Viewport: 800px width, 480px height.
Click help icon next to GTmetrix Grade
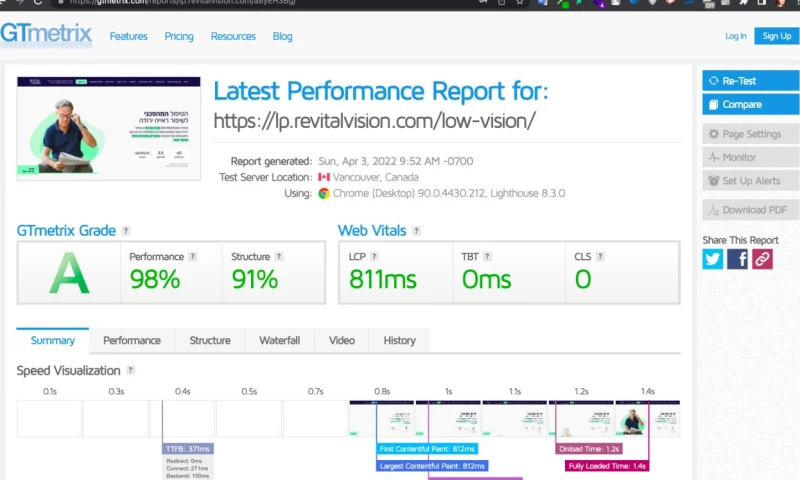click(x=126, y=231)
